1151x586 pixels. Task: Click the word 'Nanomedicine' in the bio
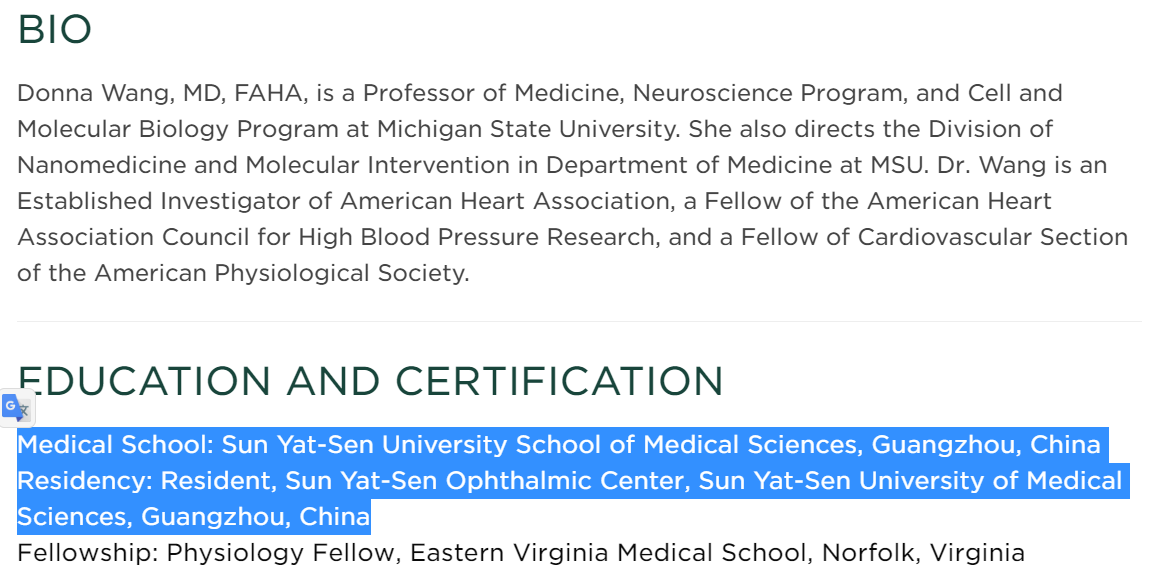pyautogui.click(x=101, y=165)
